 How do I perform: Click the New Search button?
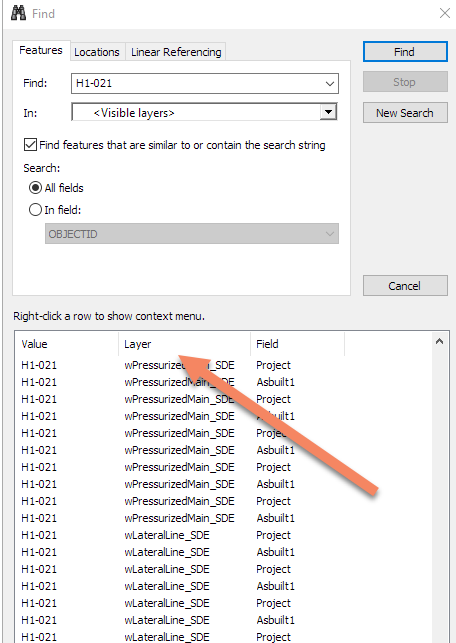[x=405, y=113]
